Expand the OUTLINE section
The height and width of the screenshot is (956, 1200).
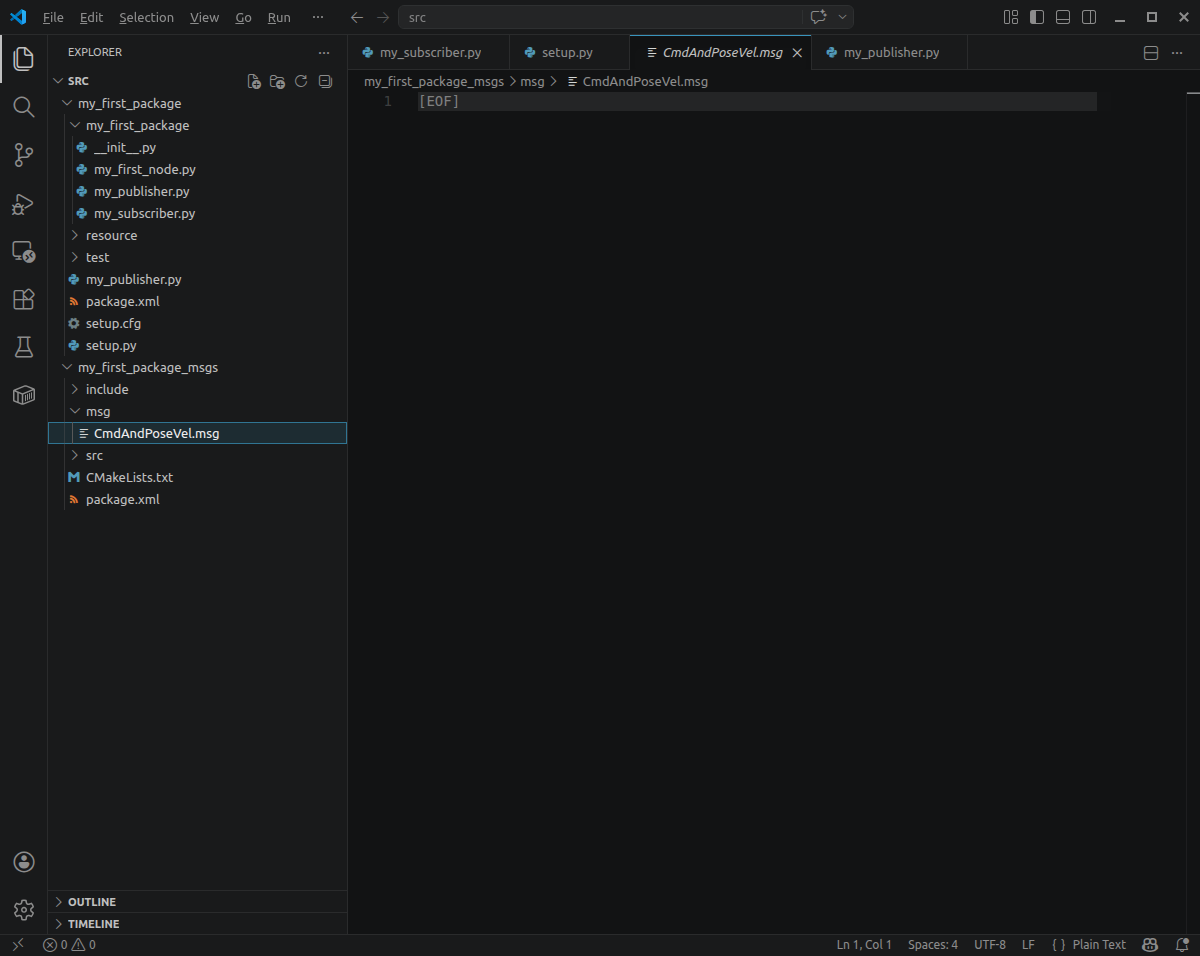pos(197,902)
